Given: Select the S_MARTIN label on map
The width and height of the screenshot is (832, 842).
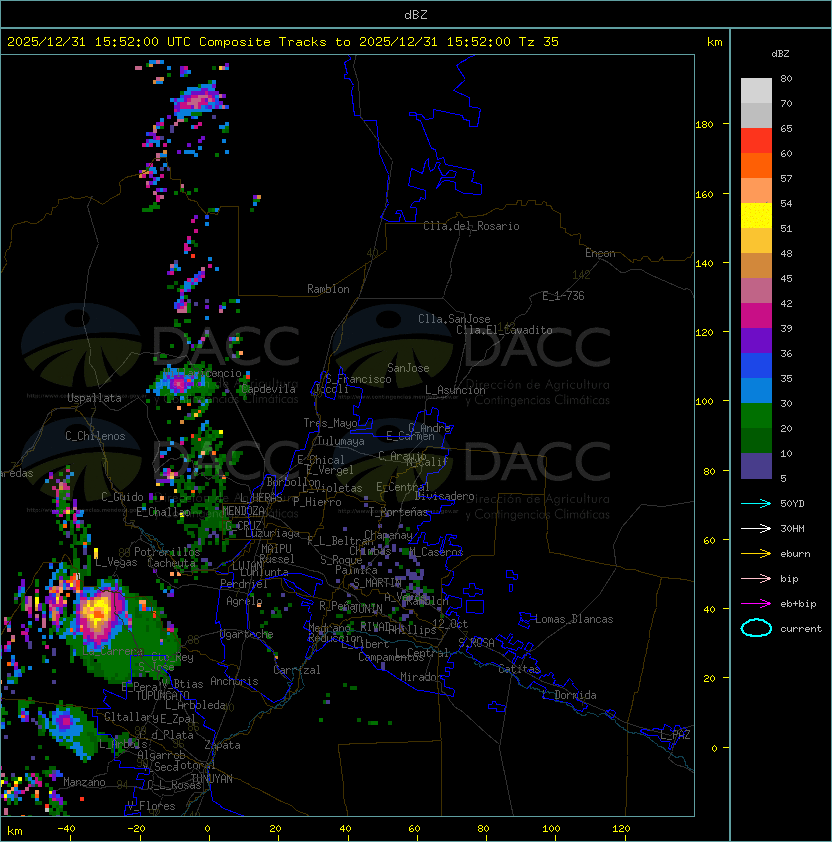Looking at the screenshot, I should (377, 583).
